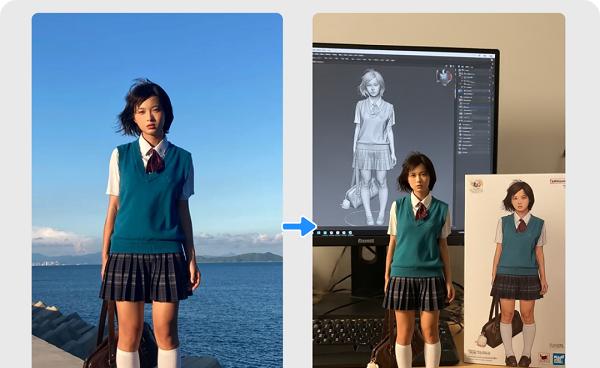This screenshot has height=368, width=600.
Task: Click the round logo on the figure box
Action: point(476,185)
